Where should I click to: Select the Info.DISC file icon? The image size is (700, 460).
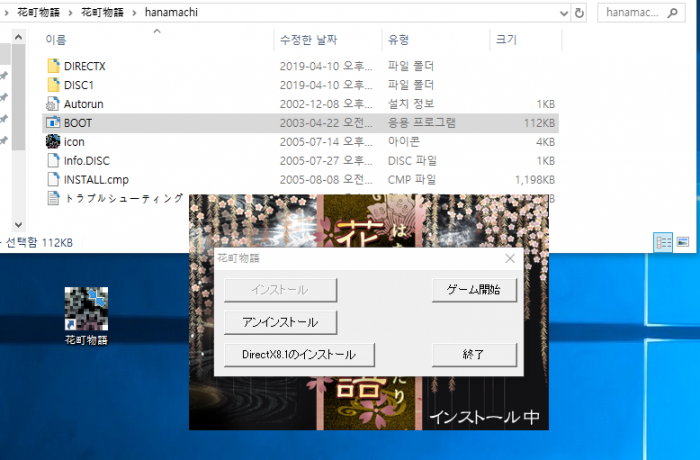tap(53, 160)
